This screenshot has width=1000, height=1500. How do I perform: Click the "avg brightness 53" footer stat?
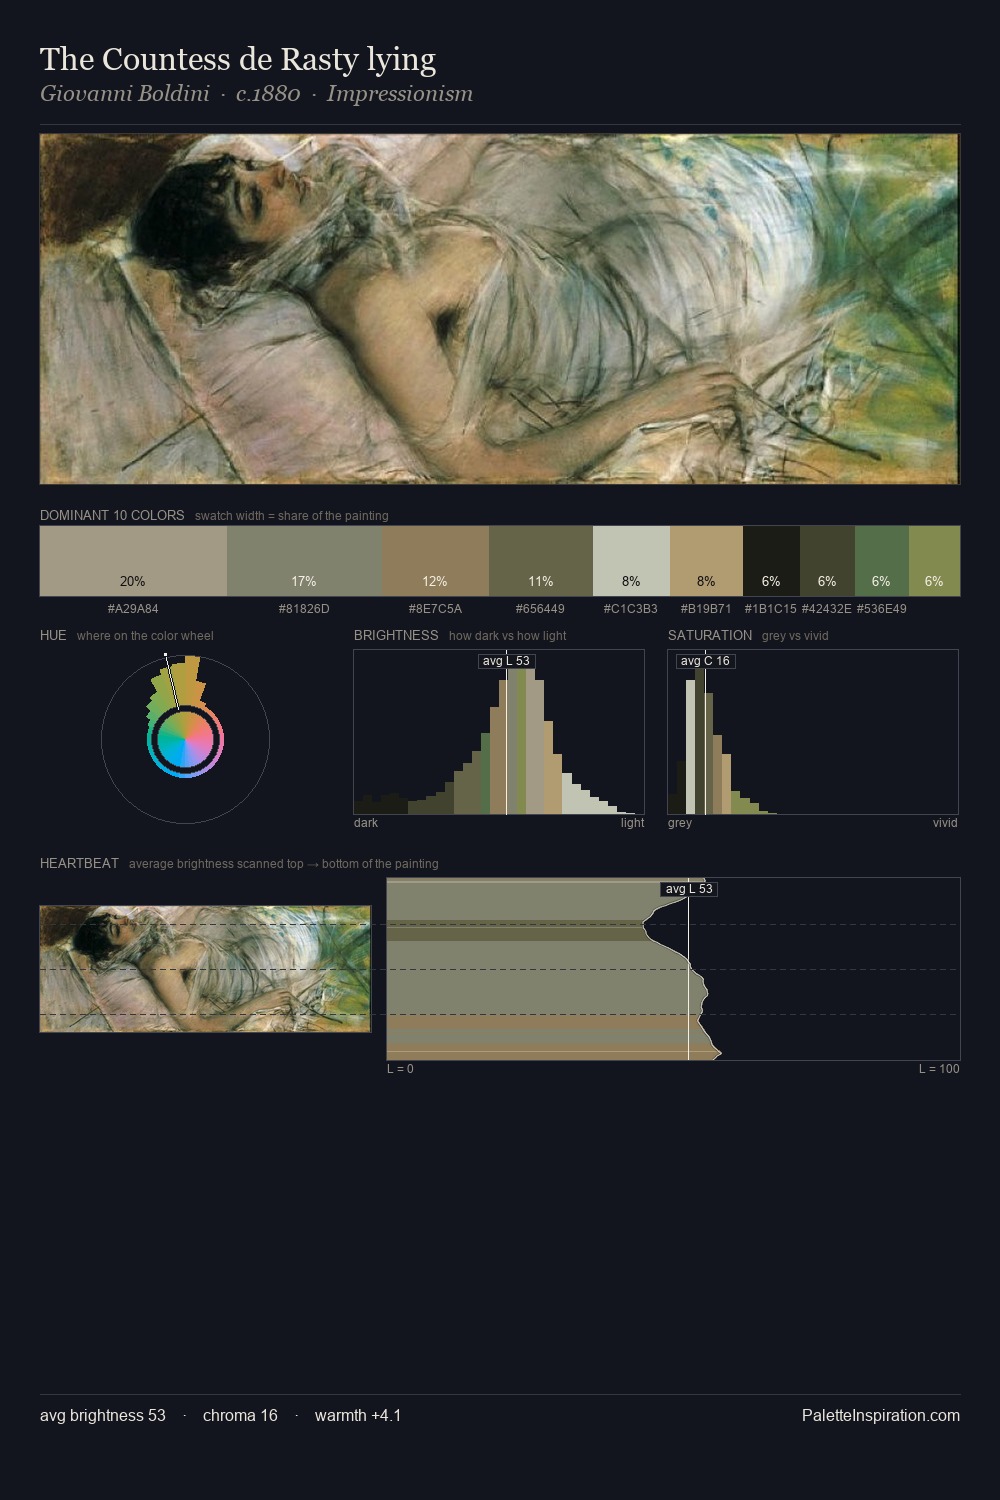103,1416
